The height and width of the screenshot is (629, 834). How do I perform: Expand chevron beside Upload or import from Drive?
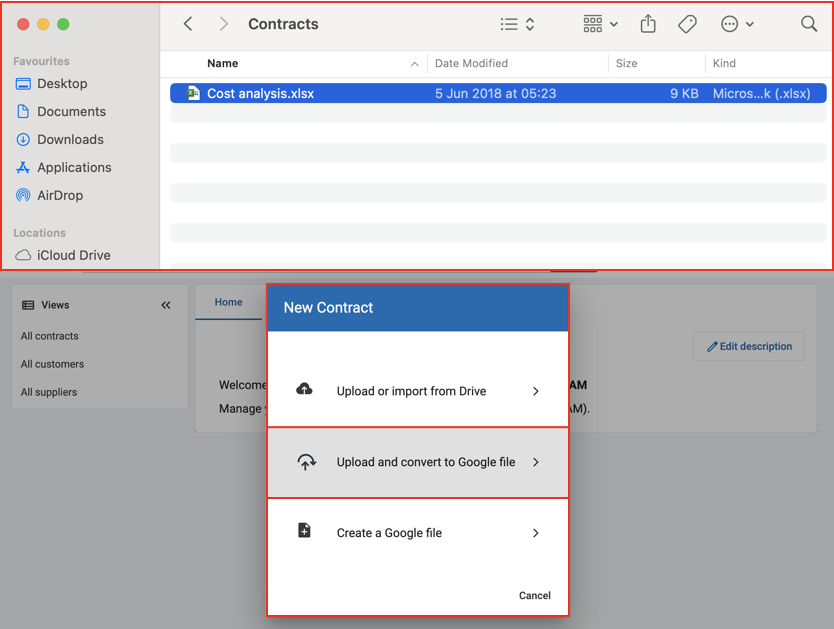click(536, 391)
